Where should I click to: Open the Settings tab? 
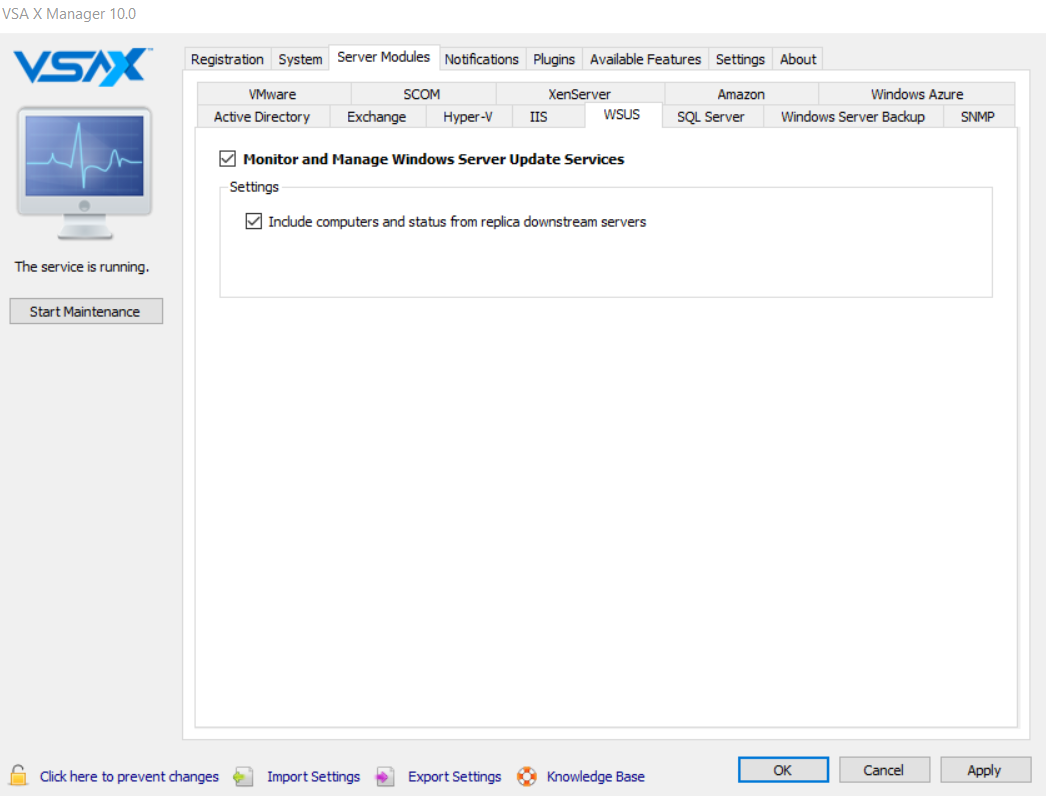click(740, 59)
